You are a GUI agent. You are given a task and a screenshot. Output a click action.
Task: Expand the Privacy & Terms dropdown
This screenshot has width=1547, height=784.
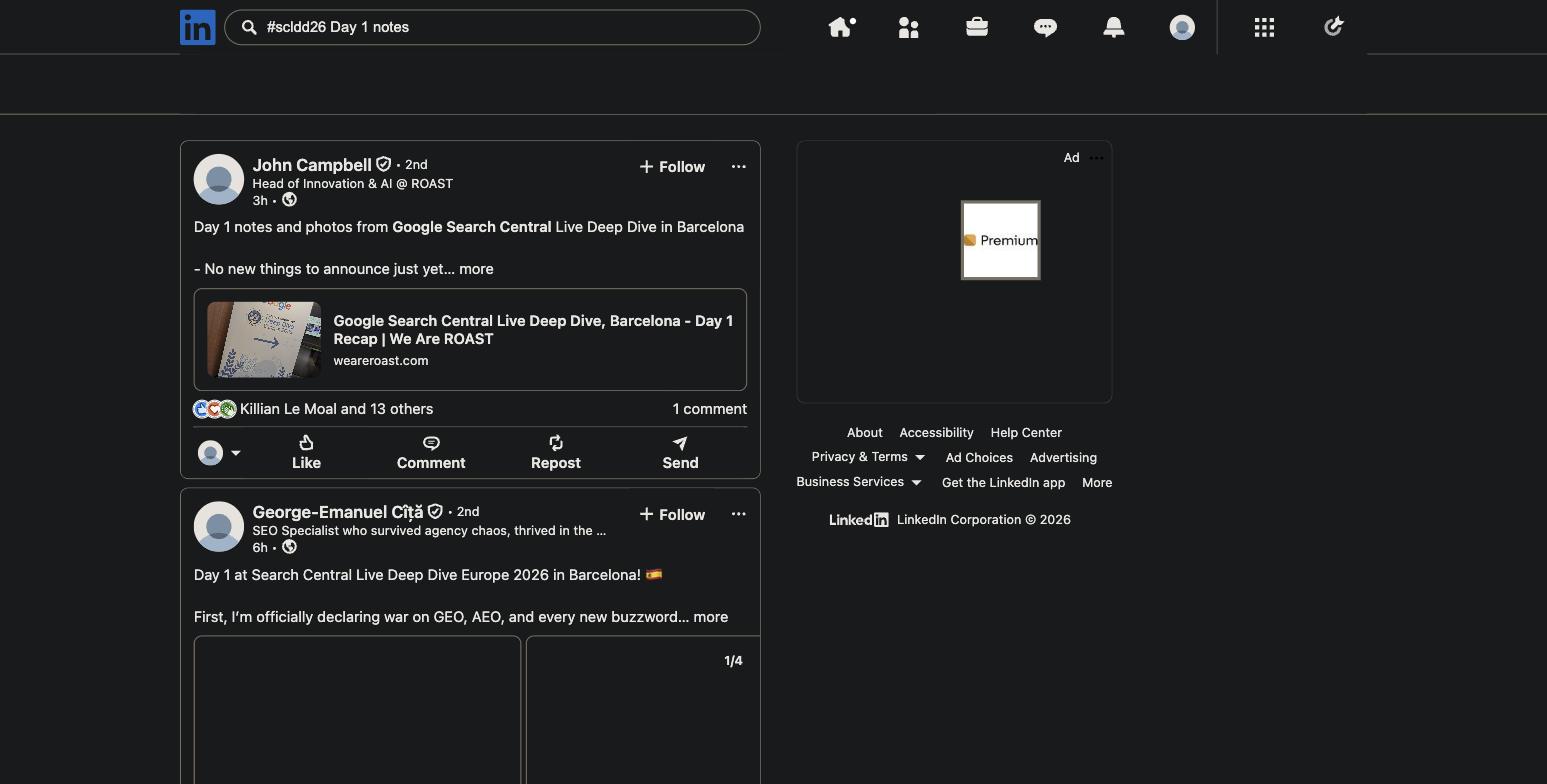[x=868, y=457]
